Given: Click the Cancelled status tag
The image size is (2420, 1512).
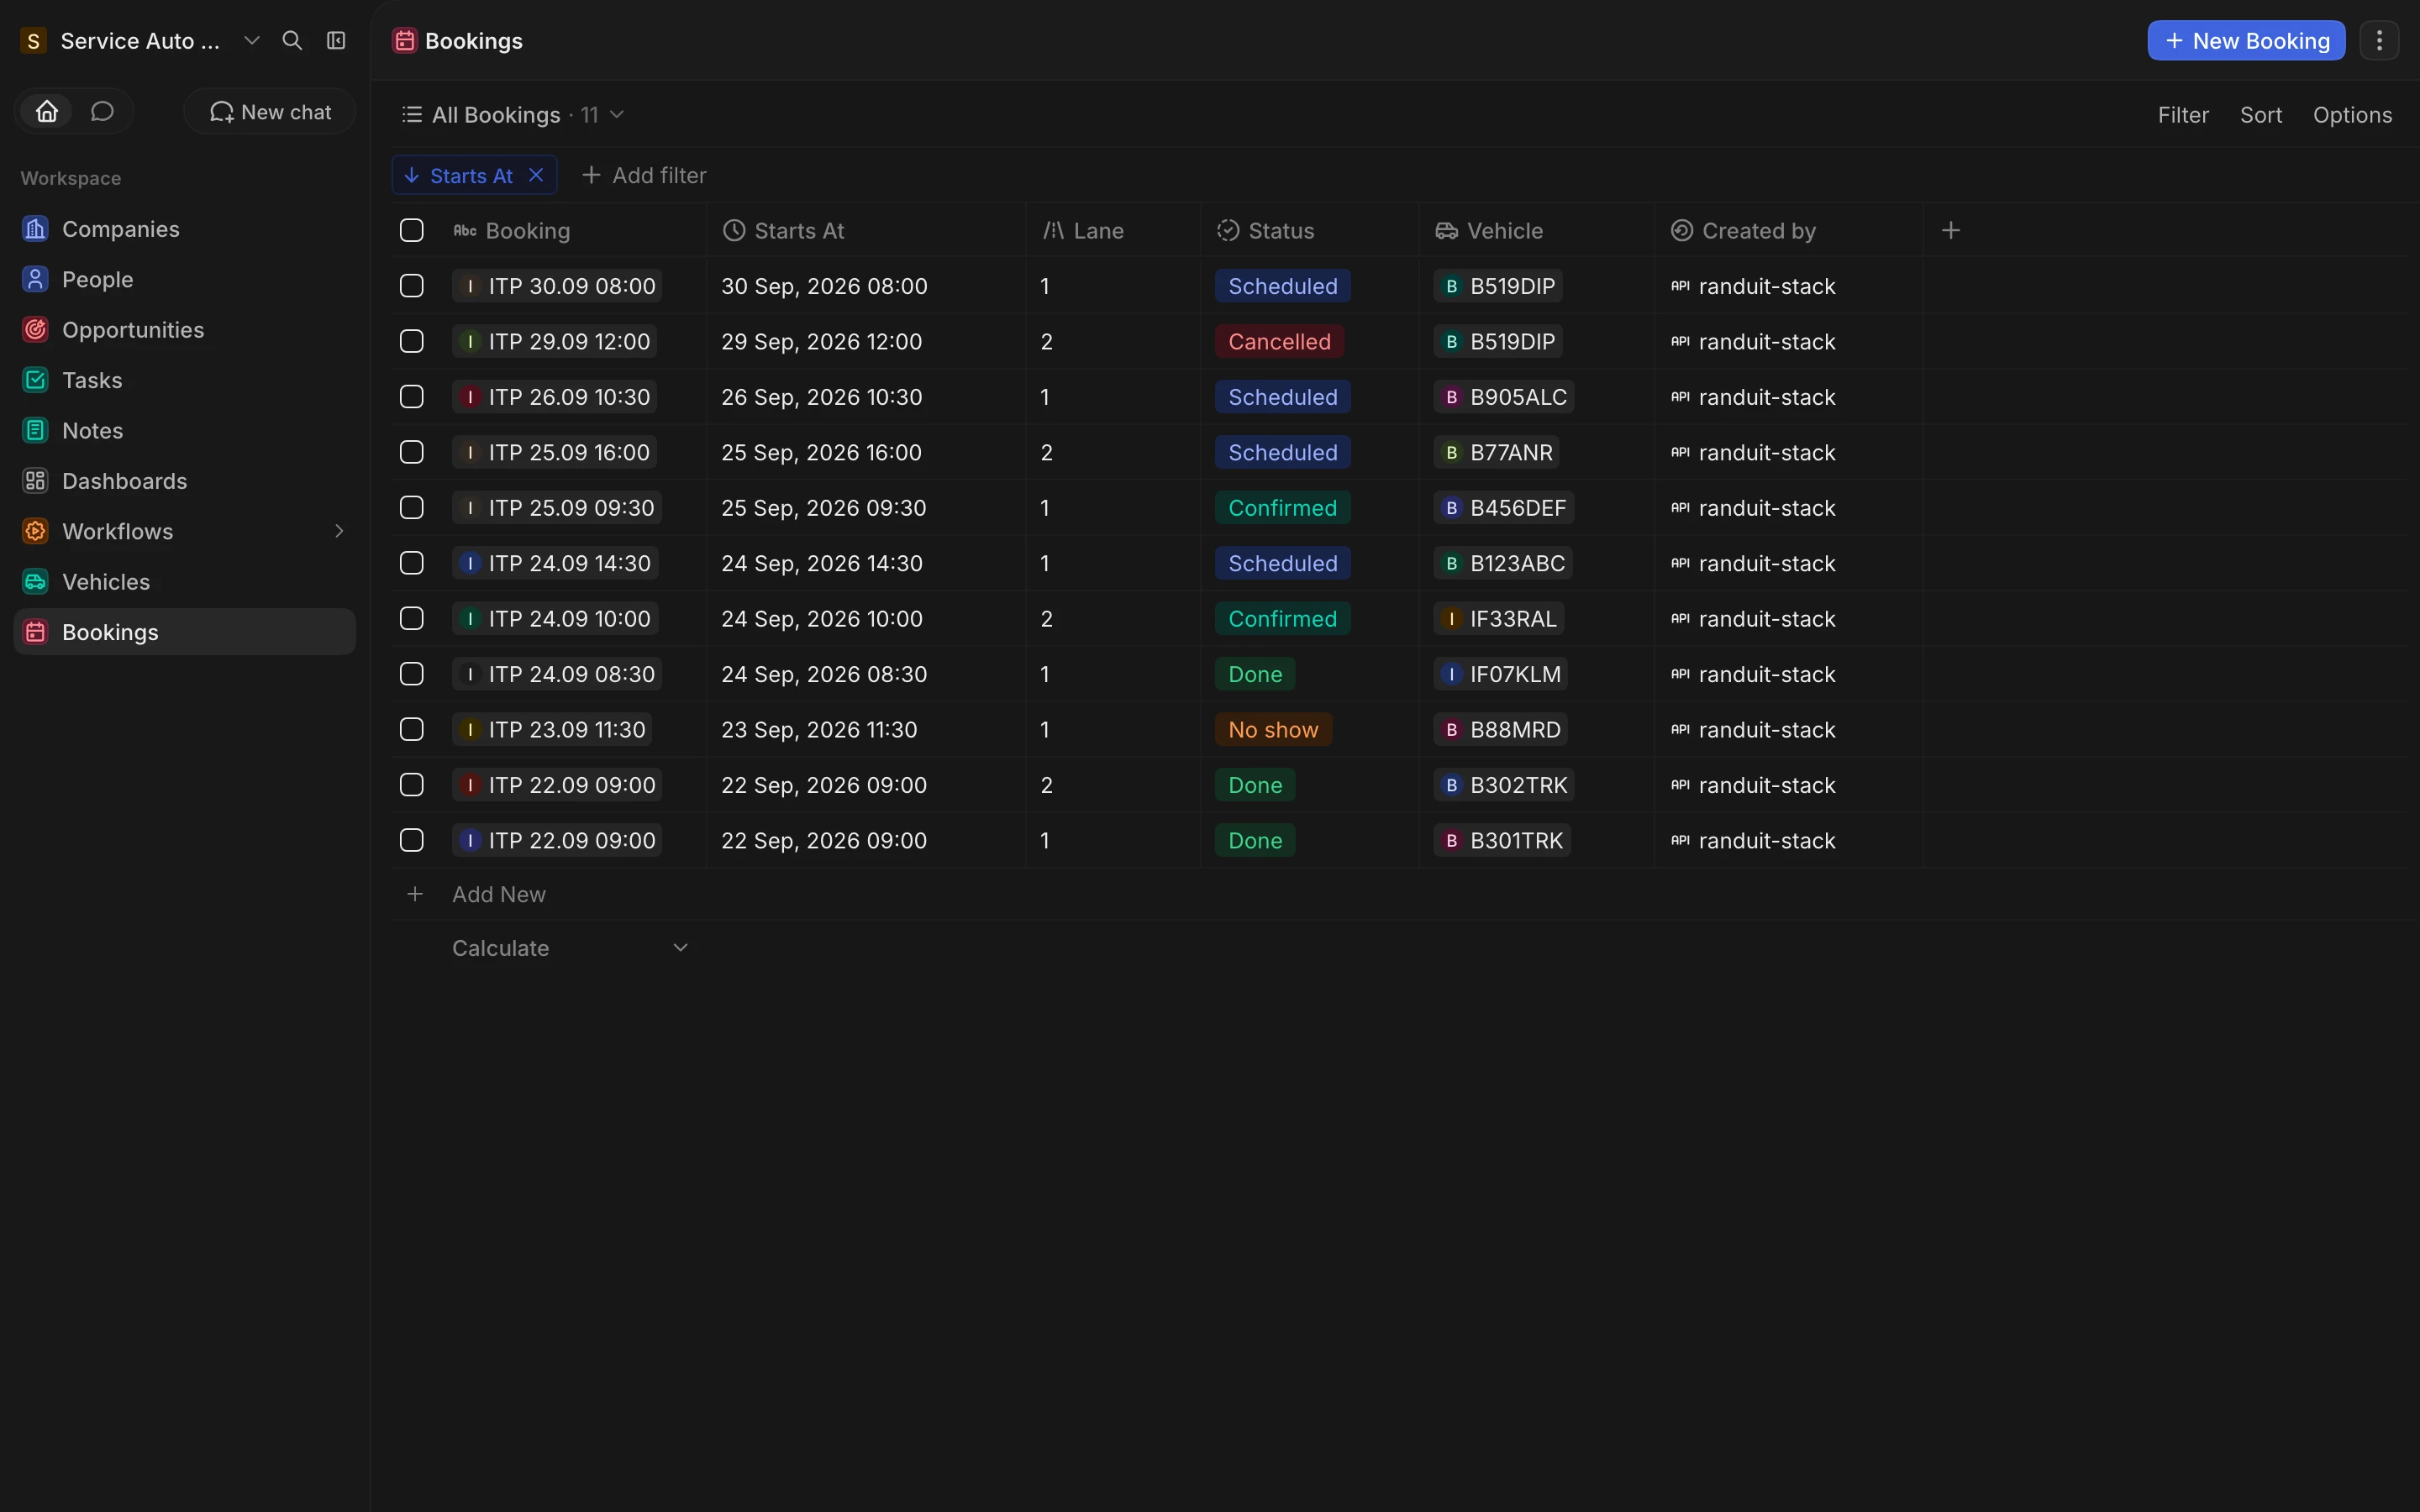Looking at the screenshot, I should click(x=1279, y=342).
